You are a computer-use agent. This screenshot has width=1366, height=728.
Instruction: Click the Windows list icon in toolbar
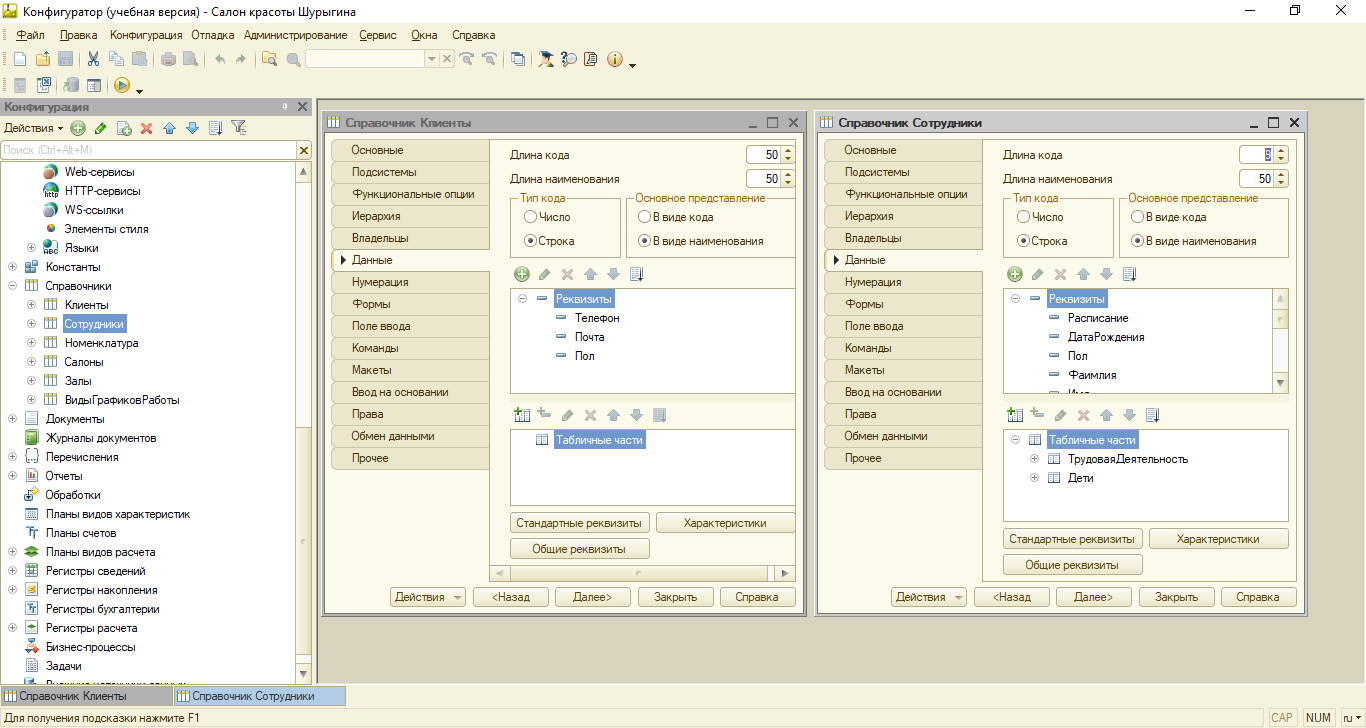[517, 59]
